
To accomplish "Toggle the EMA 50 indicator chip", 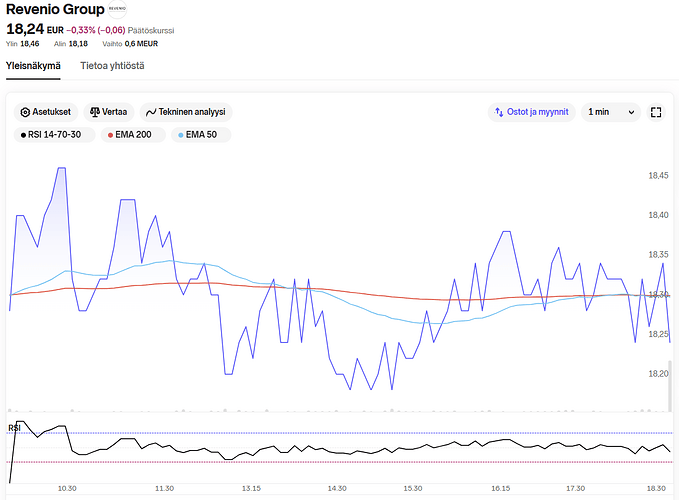I will click(x=200, y=135).
